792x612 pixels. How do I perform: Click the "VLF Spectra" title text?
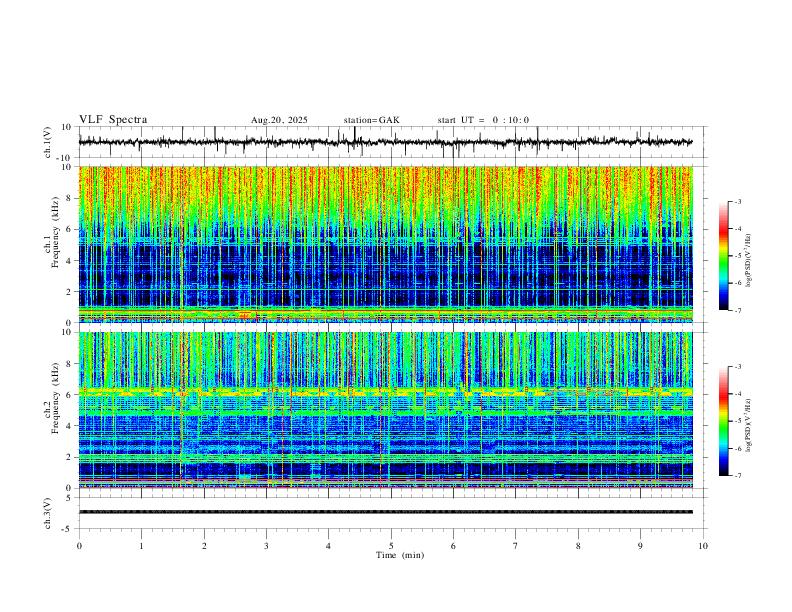point(113,120)
